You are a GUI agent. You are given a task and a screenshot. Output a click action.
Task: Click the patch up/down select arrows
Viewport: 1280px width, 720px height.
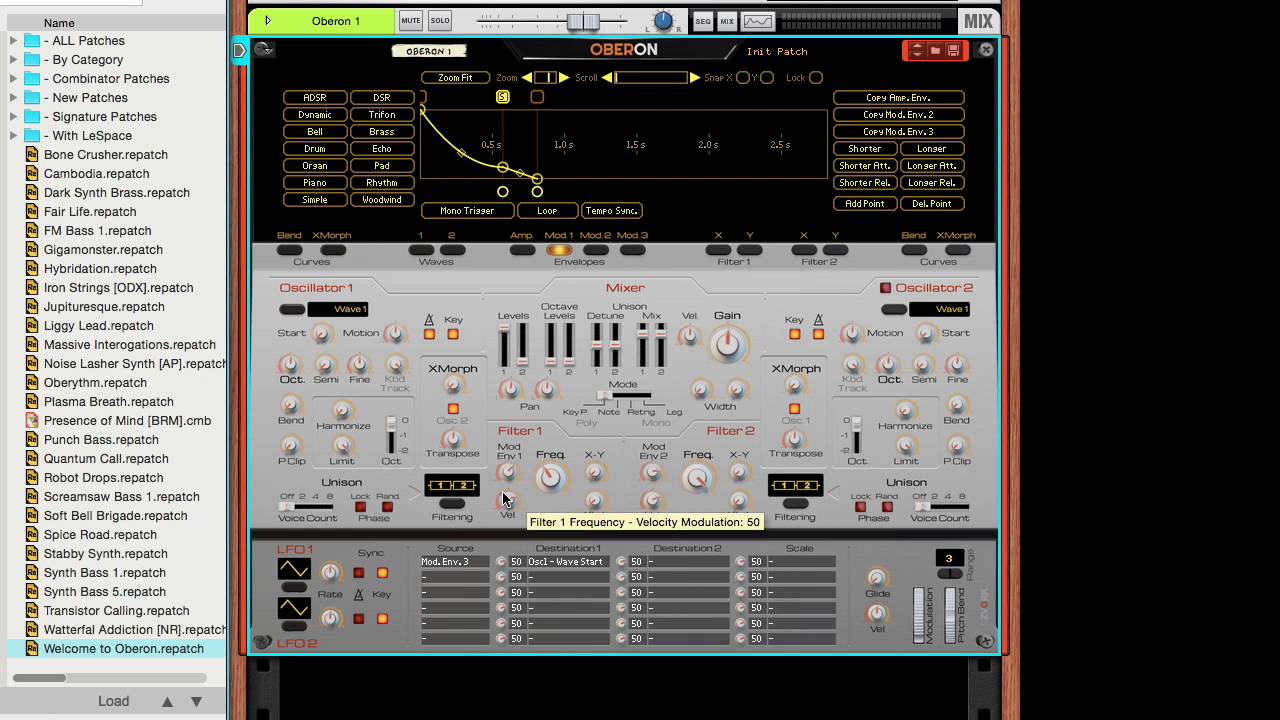click(917, 50)
